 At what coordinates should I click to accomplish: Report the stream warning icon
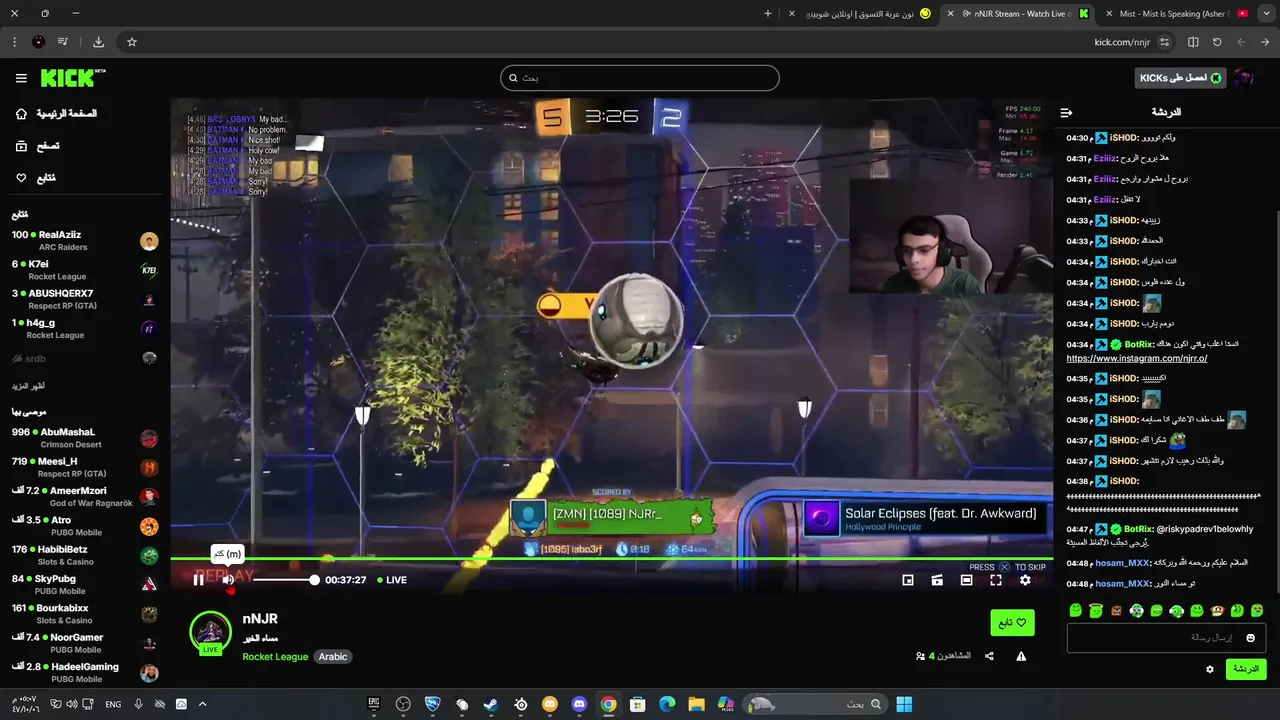coord(1021,656)
